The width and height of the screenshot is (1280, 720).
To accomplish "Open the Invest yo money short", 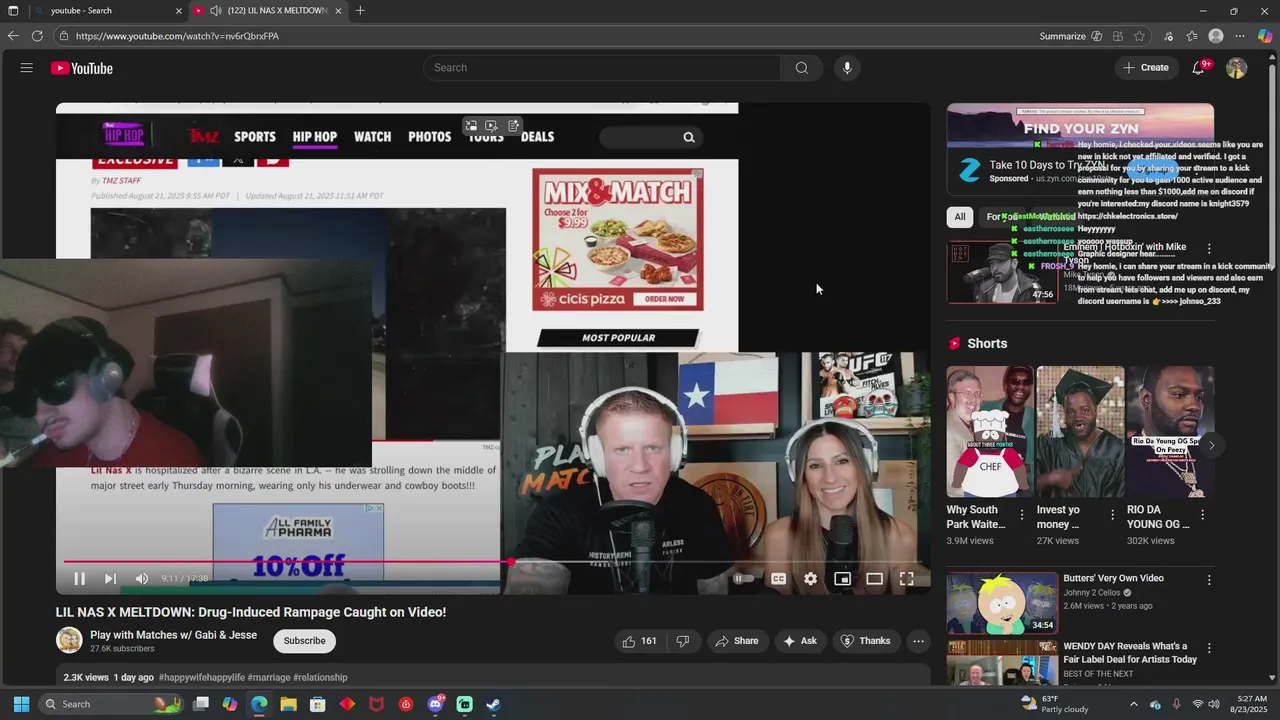I will point(1080,432).
